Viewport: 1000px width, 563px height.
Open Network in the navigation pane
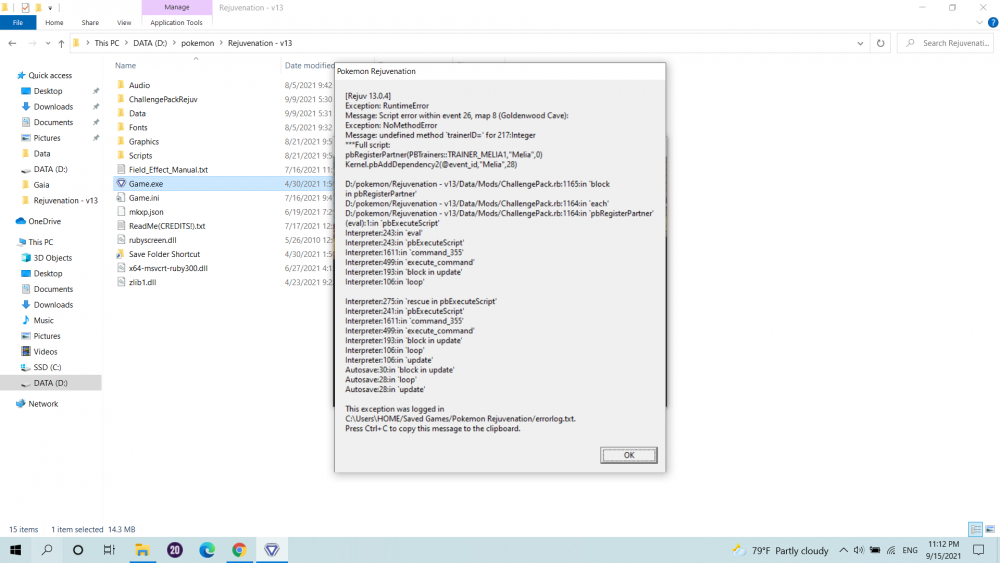coord(43,404)
